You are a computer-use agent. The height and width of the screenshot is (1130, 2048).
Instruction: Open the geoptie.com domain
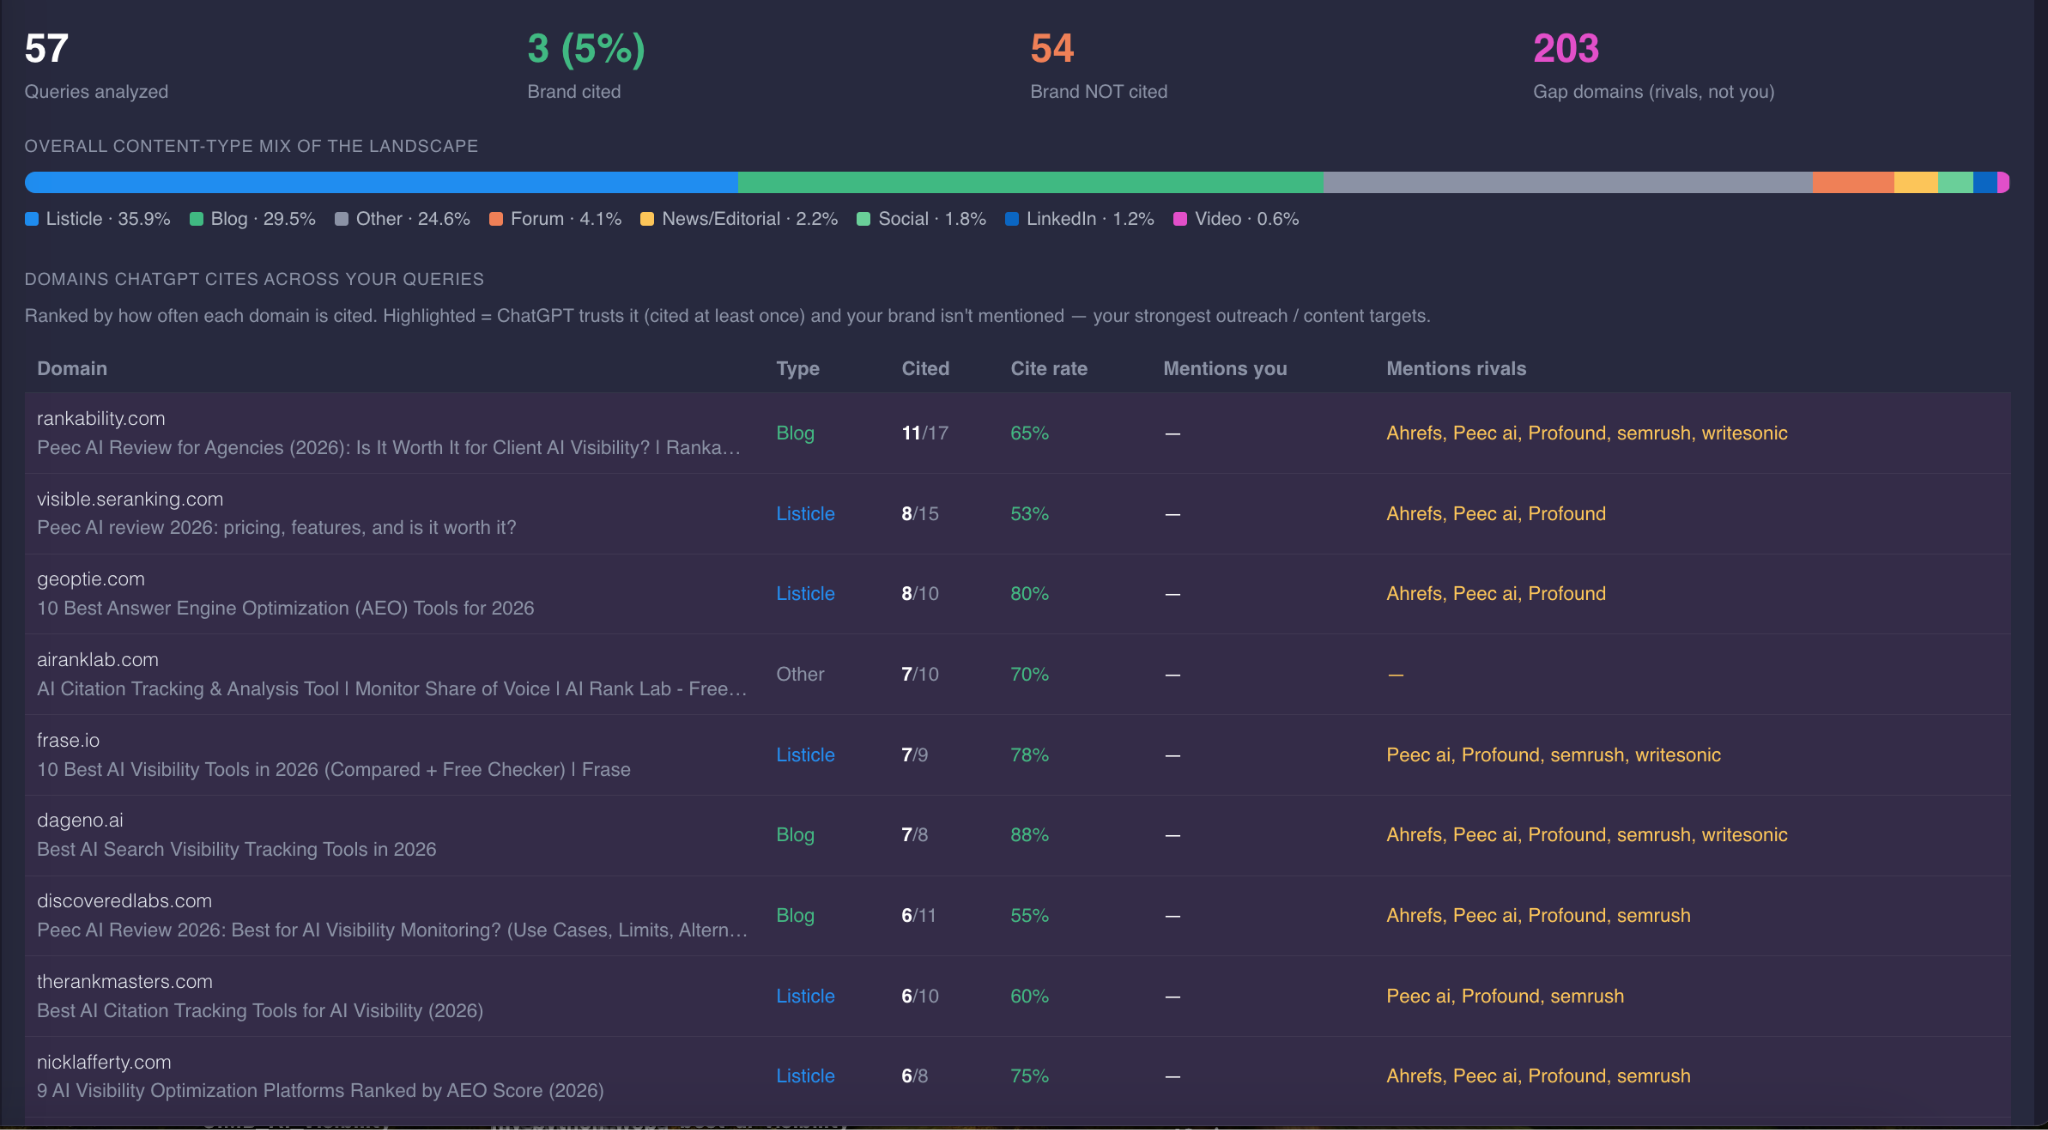click(91, 579)
